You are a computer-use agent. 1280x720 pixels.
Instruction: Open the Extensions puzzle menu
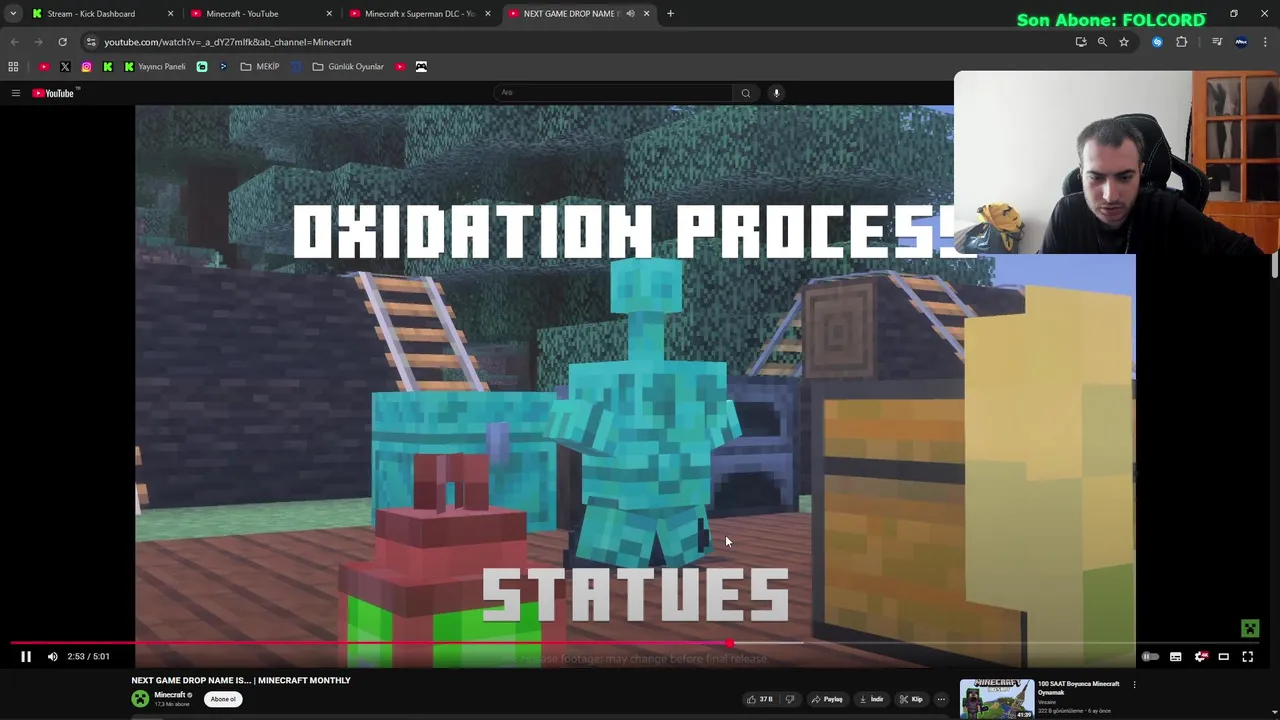[x=1182, y=42]
